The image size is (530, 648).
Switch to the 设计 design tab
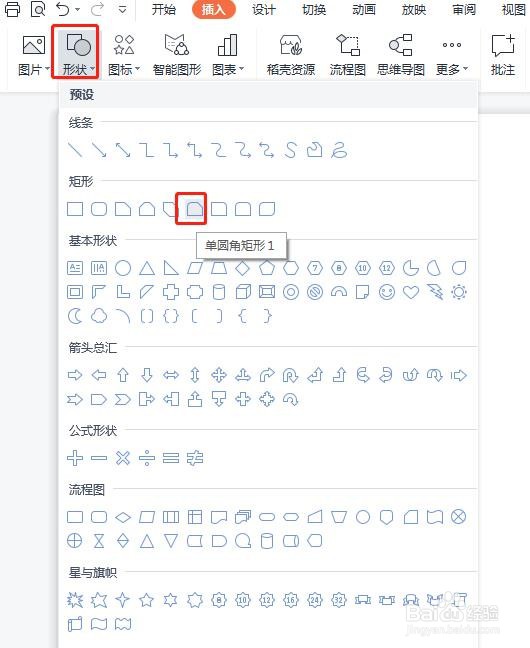pos(263,10)
